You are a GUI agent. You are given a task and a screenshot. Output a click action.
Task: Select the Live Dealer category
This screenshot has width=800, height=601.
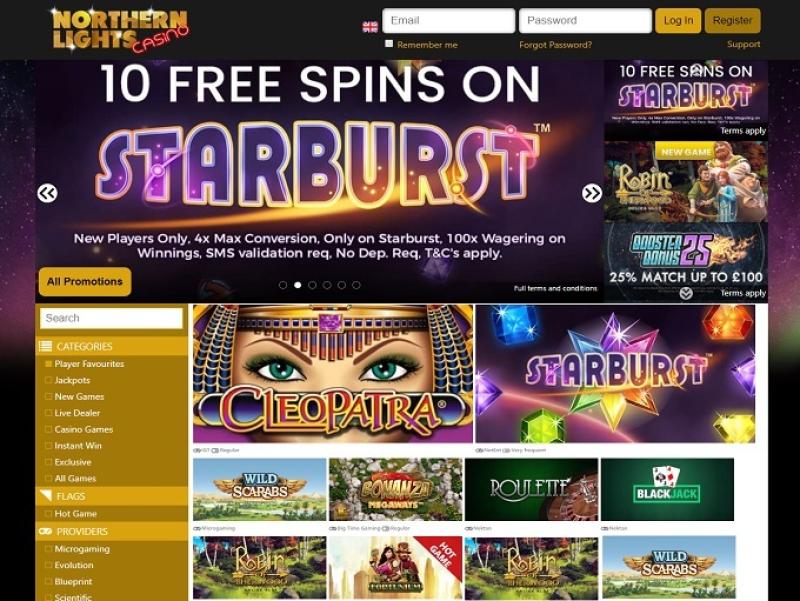tap(77, 413)
